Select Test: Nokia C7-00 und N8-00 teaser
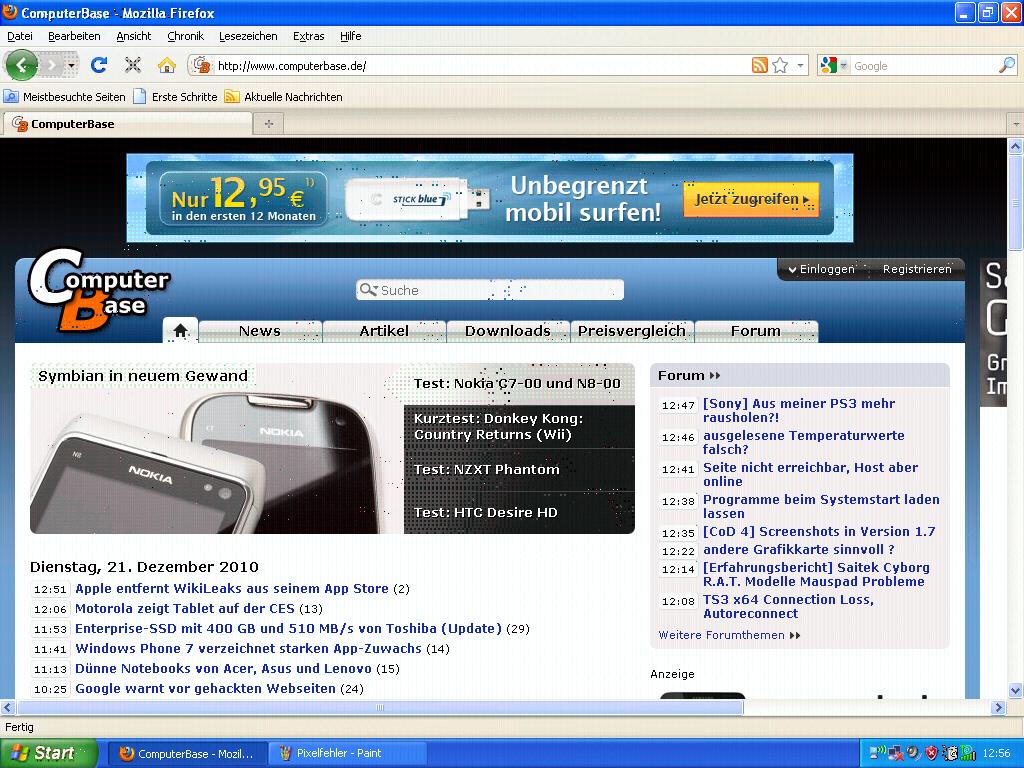This screenshot has width=1024, height=768. coord(518,384)
